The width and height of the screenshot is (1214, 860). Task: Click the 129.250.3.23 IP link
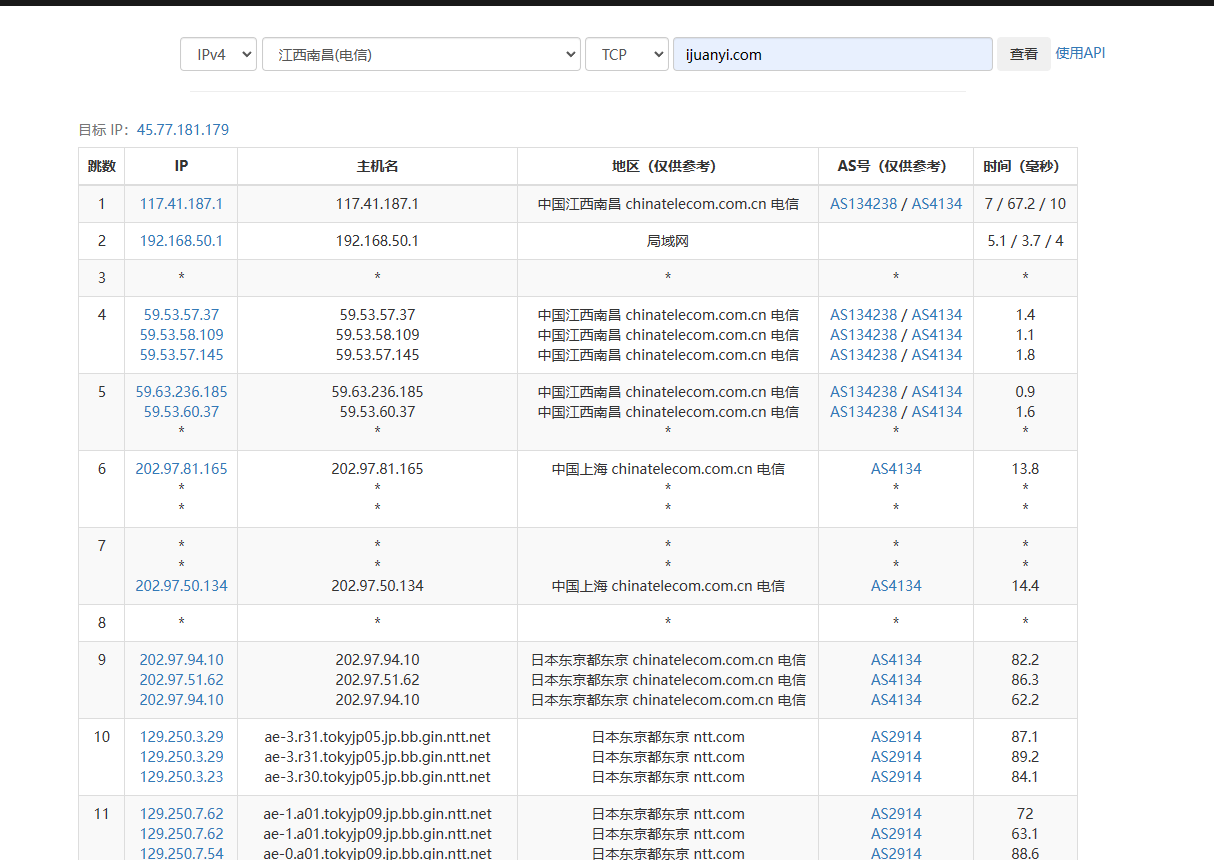pyautogui.click(x=181, y=777)
